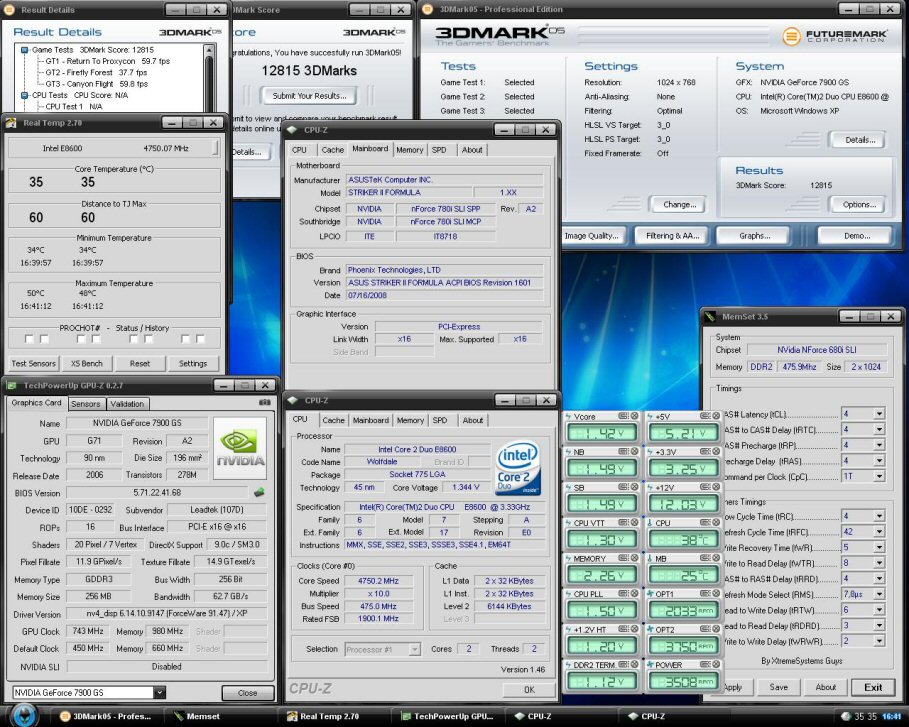Open SPD tab in upper CPU-Z window
The image size is (909, 727).
click(x=439, y=150)
